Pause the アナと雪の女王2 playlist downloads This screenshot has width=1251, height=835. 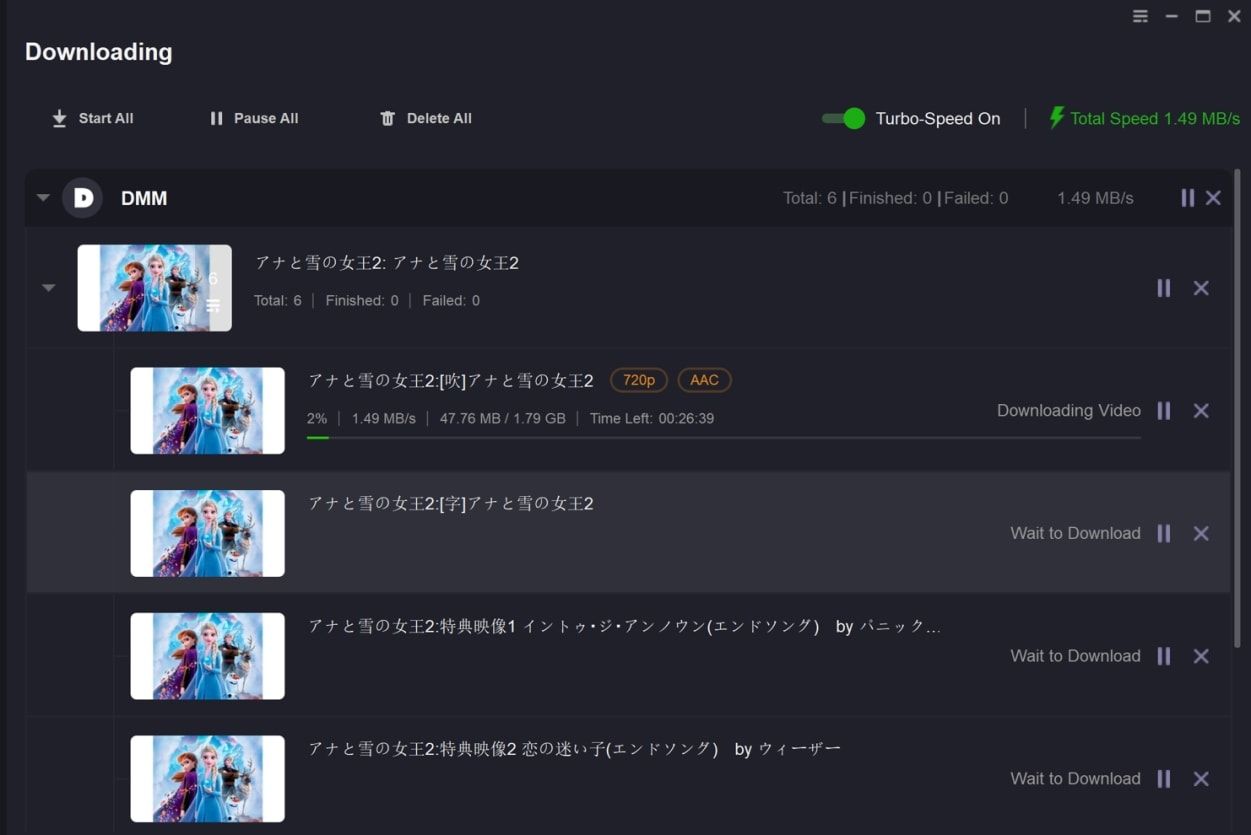click(x=1163, y=288)
